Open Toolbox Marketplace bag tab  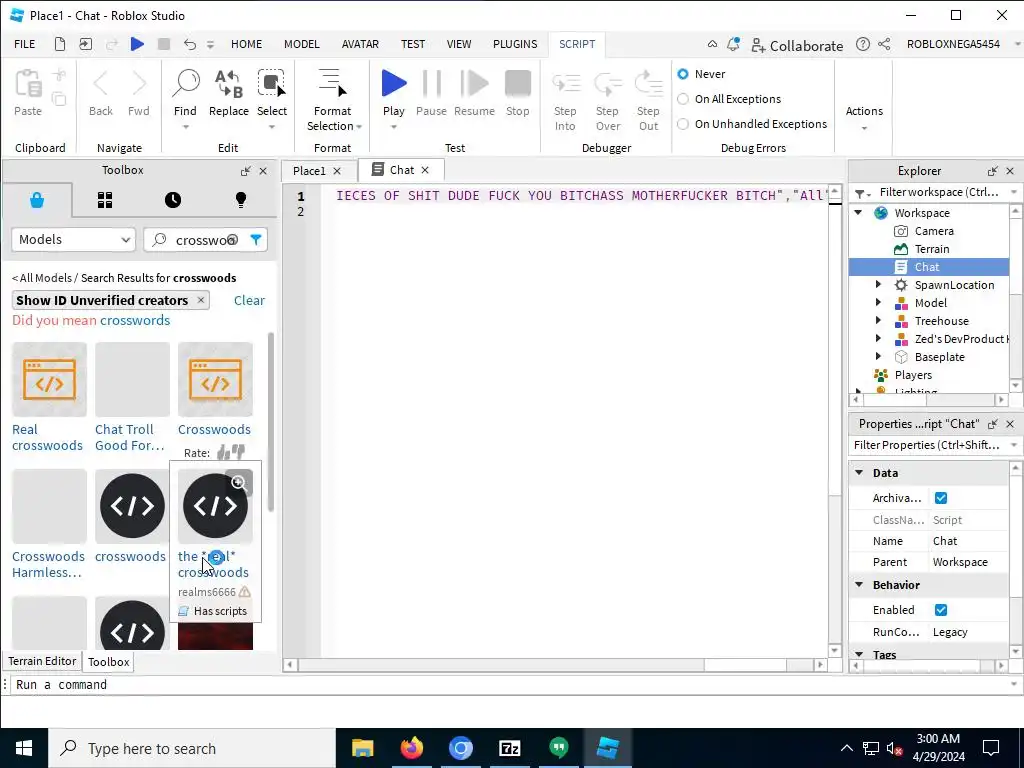[37, 200]
